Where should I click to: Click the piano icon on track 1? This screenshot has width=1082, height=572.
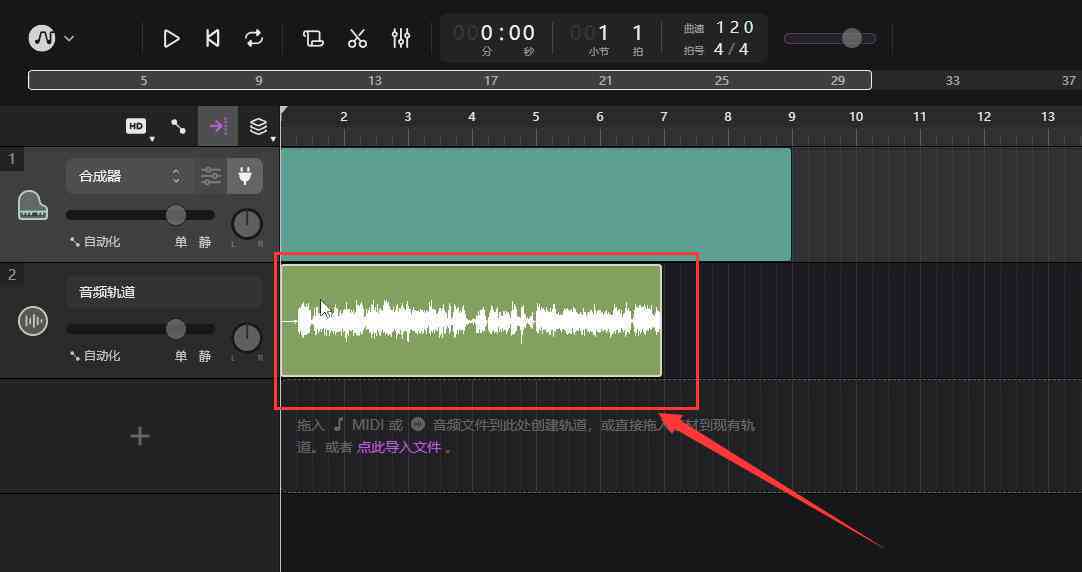(x=32, y=205)
